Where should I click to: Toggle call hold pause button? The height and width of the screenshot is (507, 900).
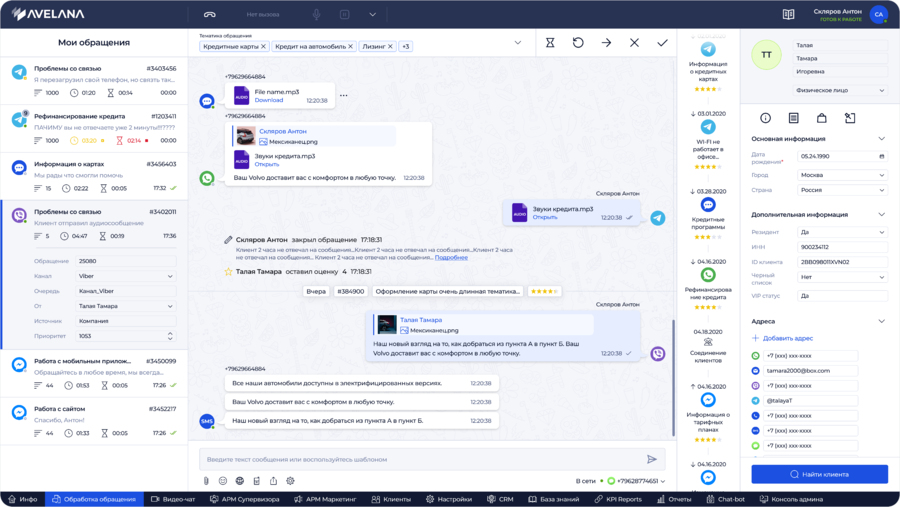[345, 15]
